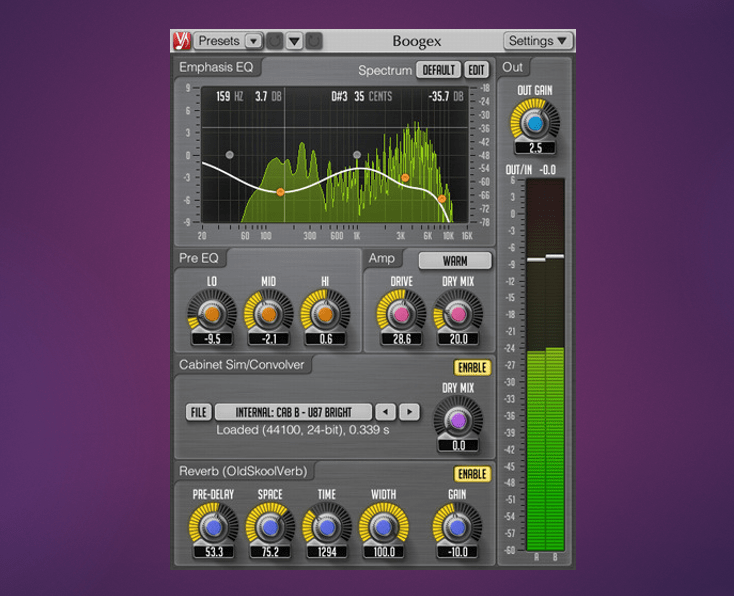Click the DRIVE value field 28.6
The image size is (734, 596).
[402, 339]
